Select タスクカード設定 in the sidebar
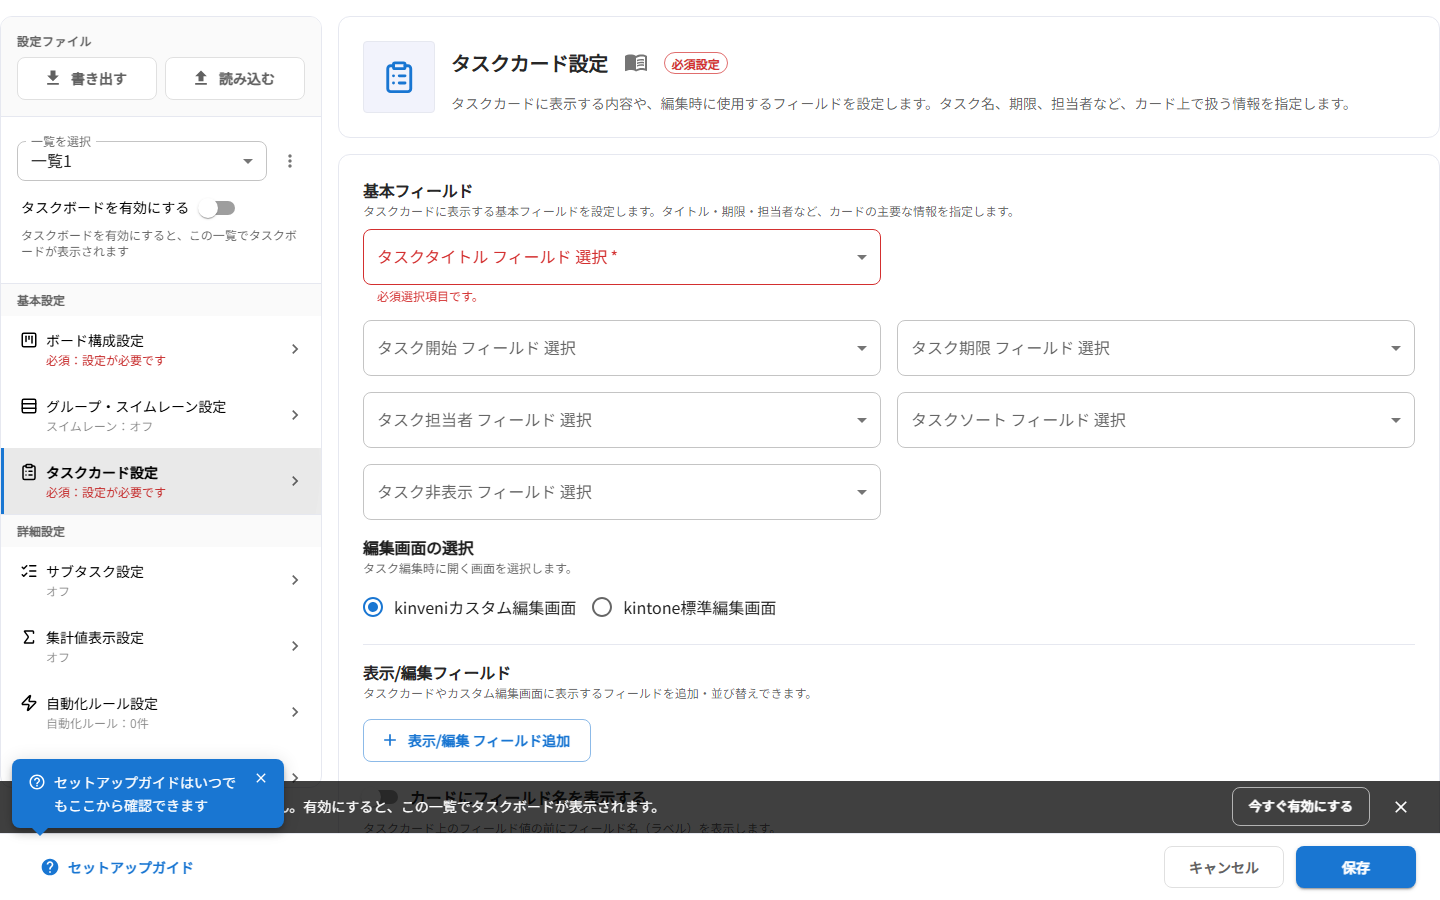The image size is (1440, 900). 161,481
